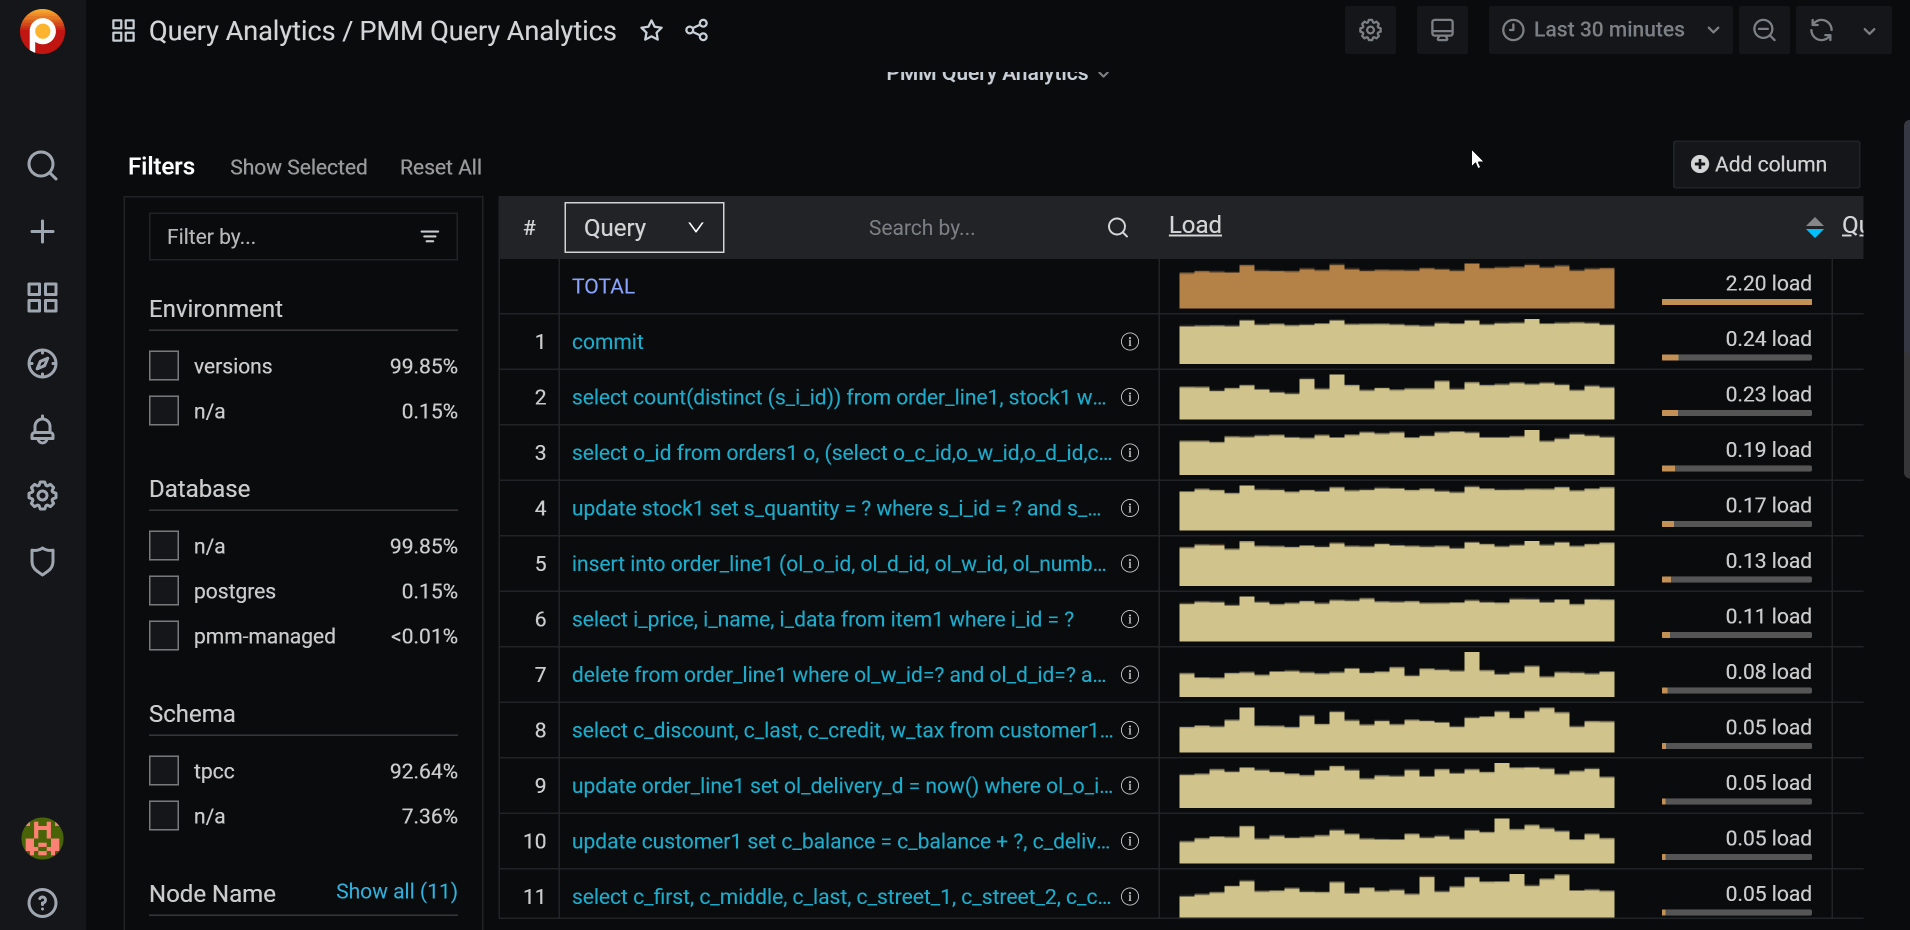This screenshot has width=1910, height=930.
Task: Open the Query column dropdown
Action: click(x=643, y=227)
